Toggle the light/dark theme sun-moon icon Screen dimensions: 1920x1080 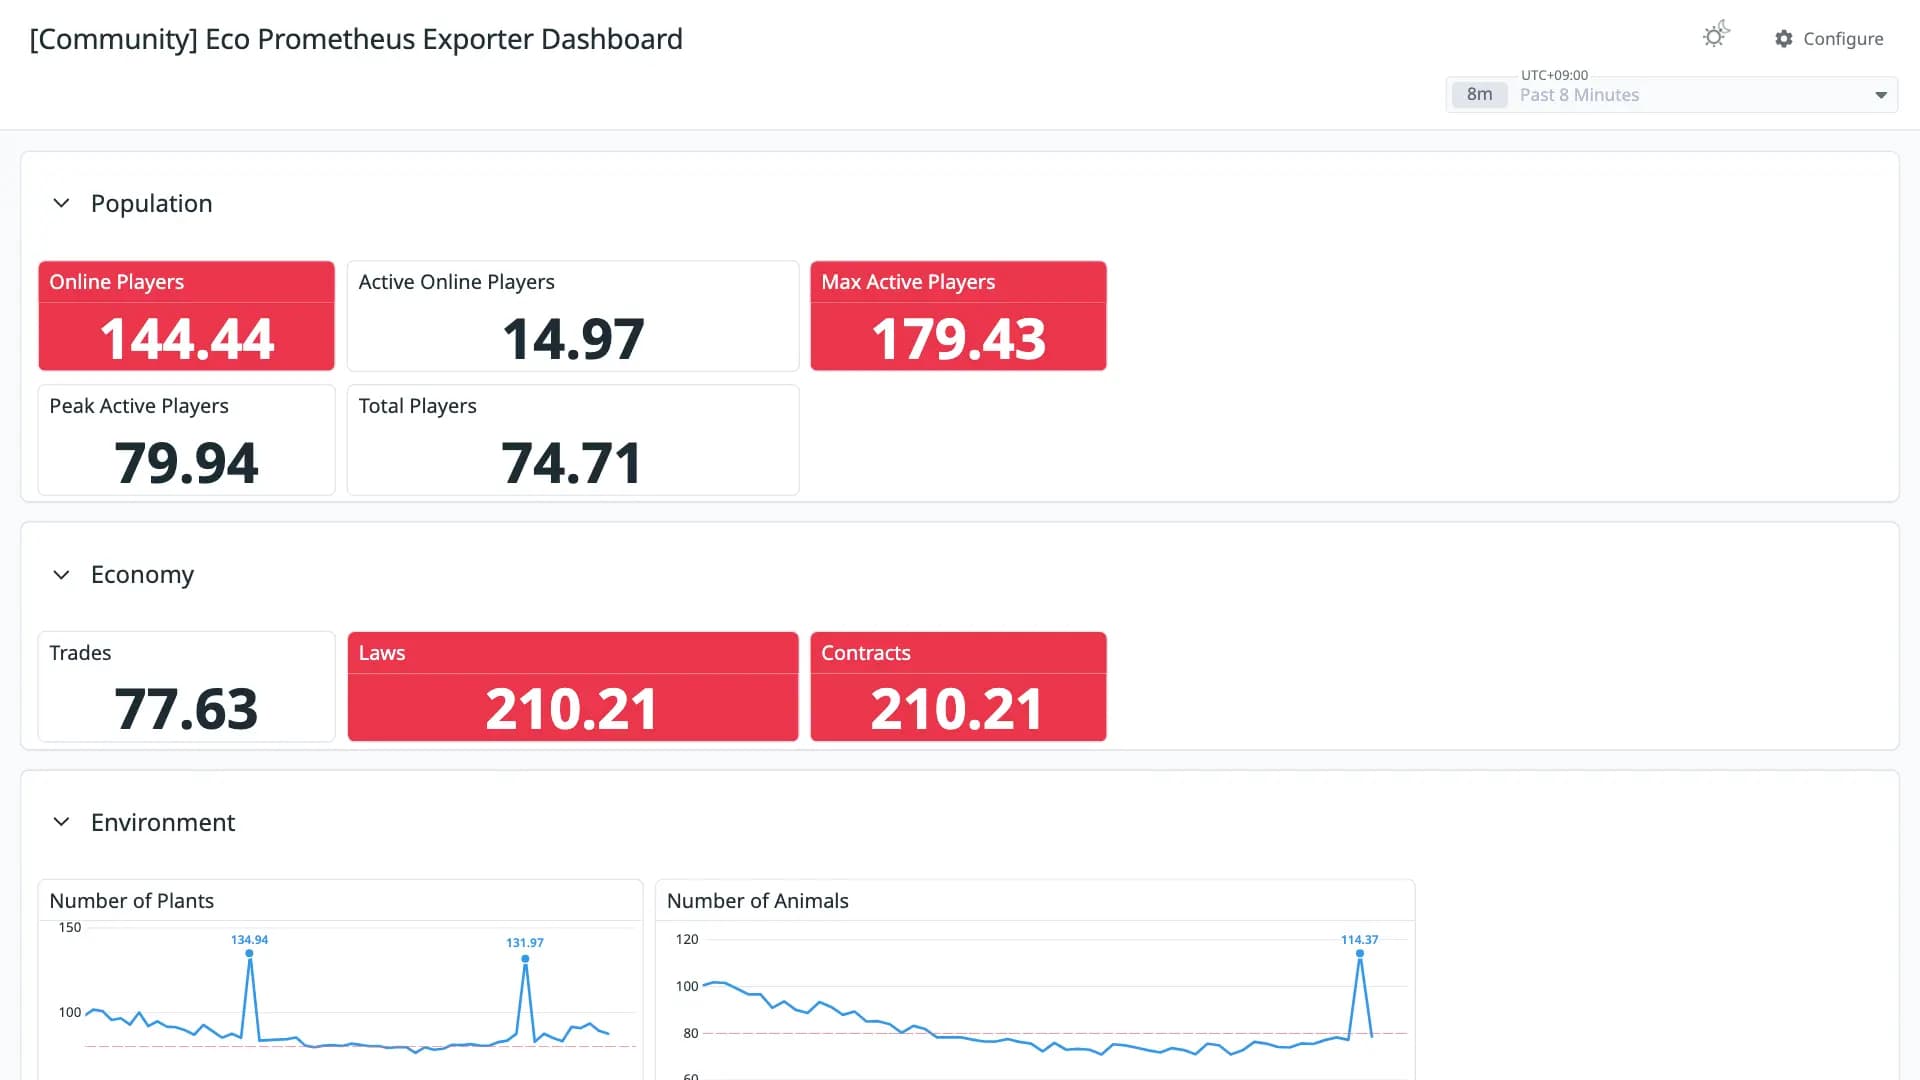tap(1716, 36)
